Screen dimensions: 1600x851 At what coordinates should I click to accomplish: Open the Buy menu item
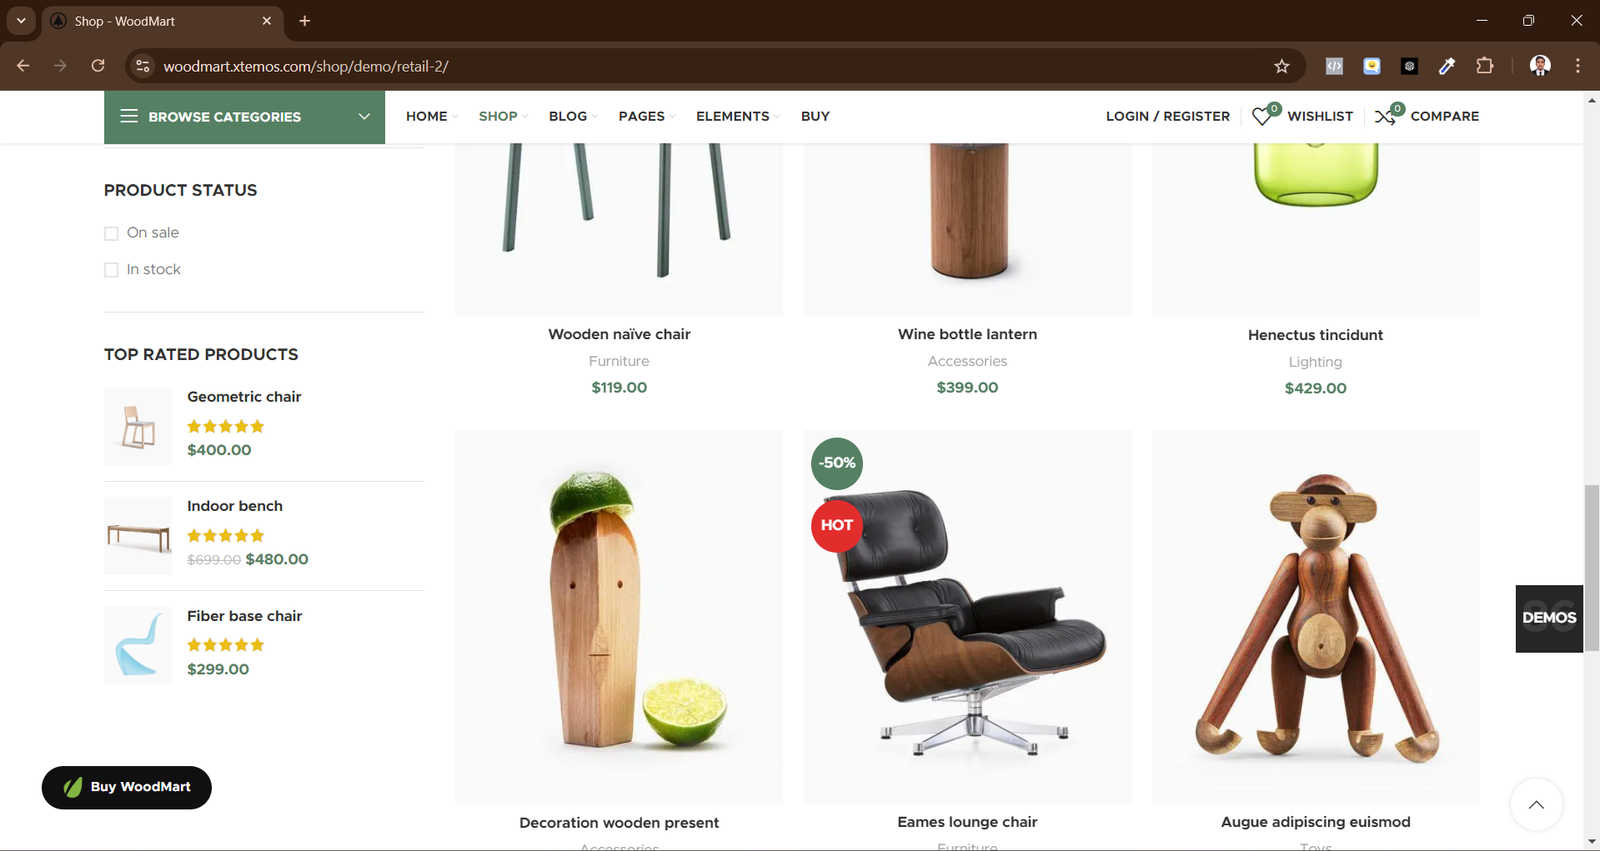tap(815, 116)
